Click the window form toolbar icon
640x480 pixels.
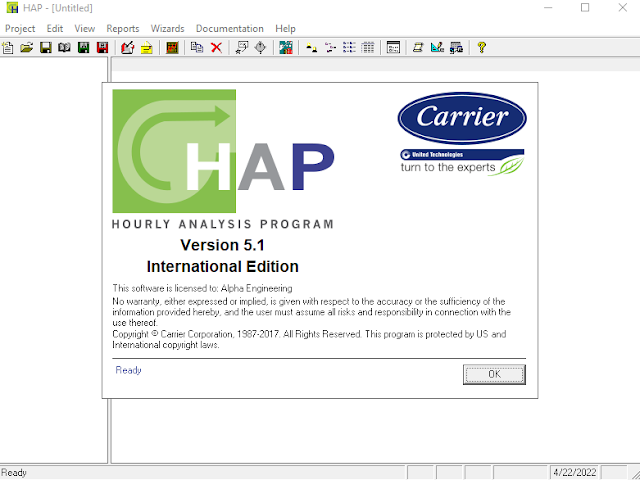pos(393,48)
